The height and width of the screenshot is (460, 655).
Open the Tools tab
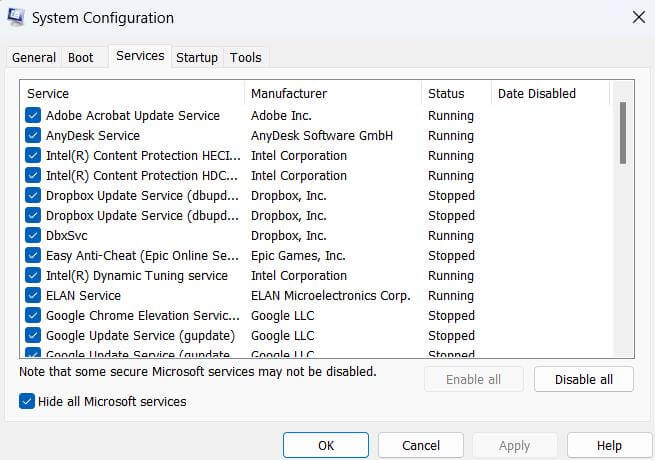[246, 57]
